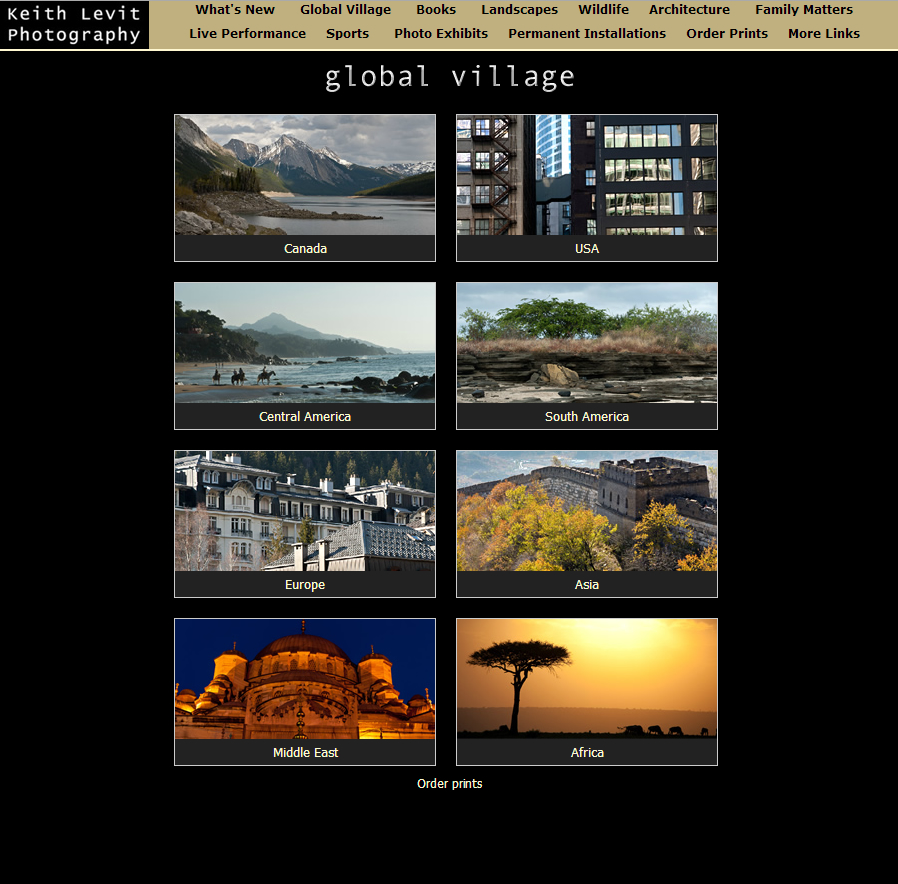
Task: Select the Middle East caption
Action: coord(305,752)
